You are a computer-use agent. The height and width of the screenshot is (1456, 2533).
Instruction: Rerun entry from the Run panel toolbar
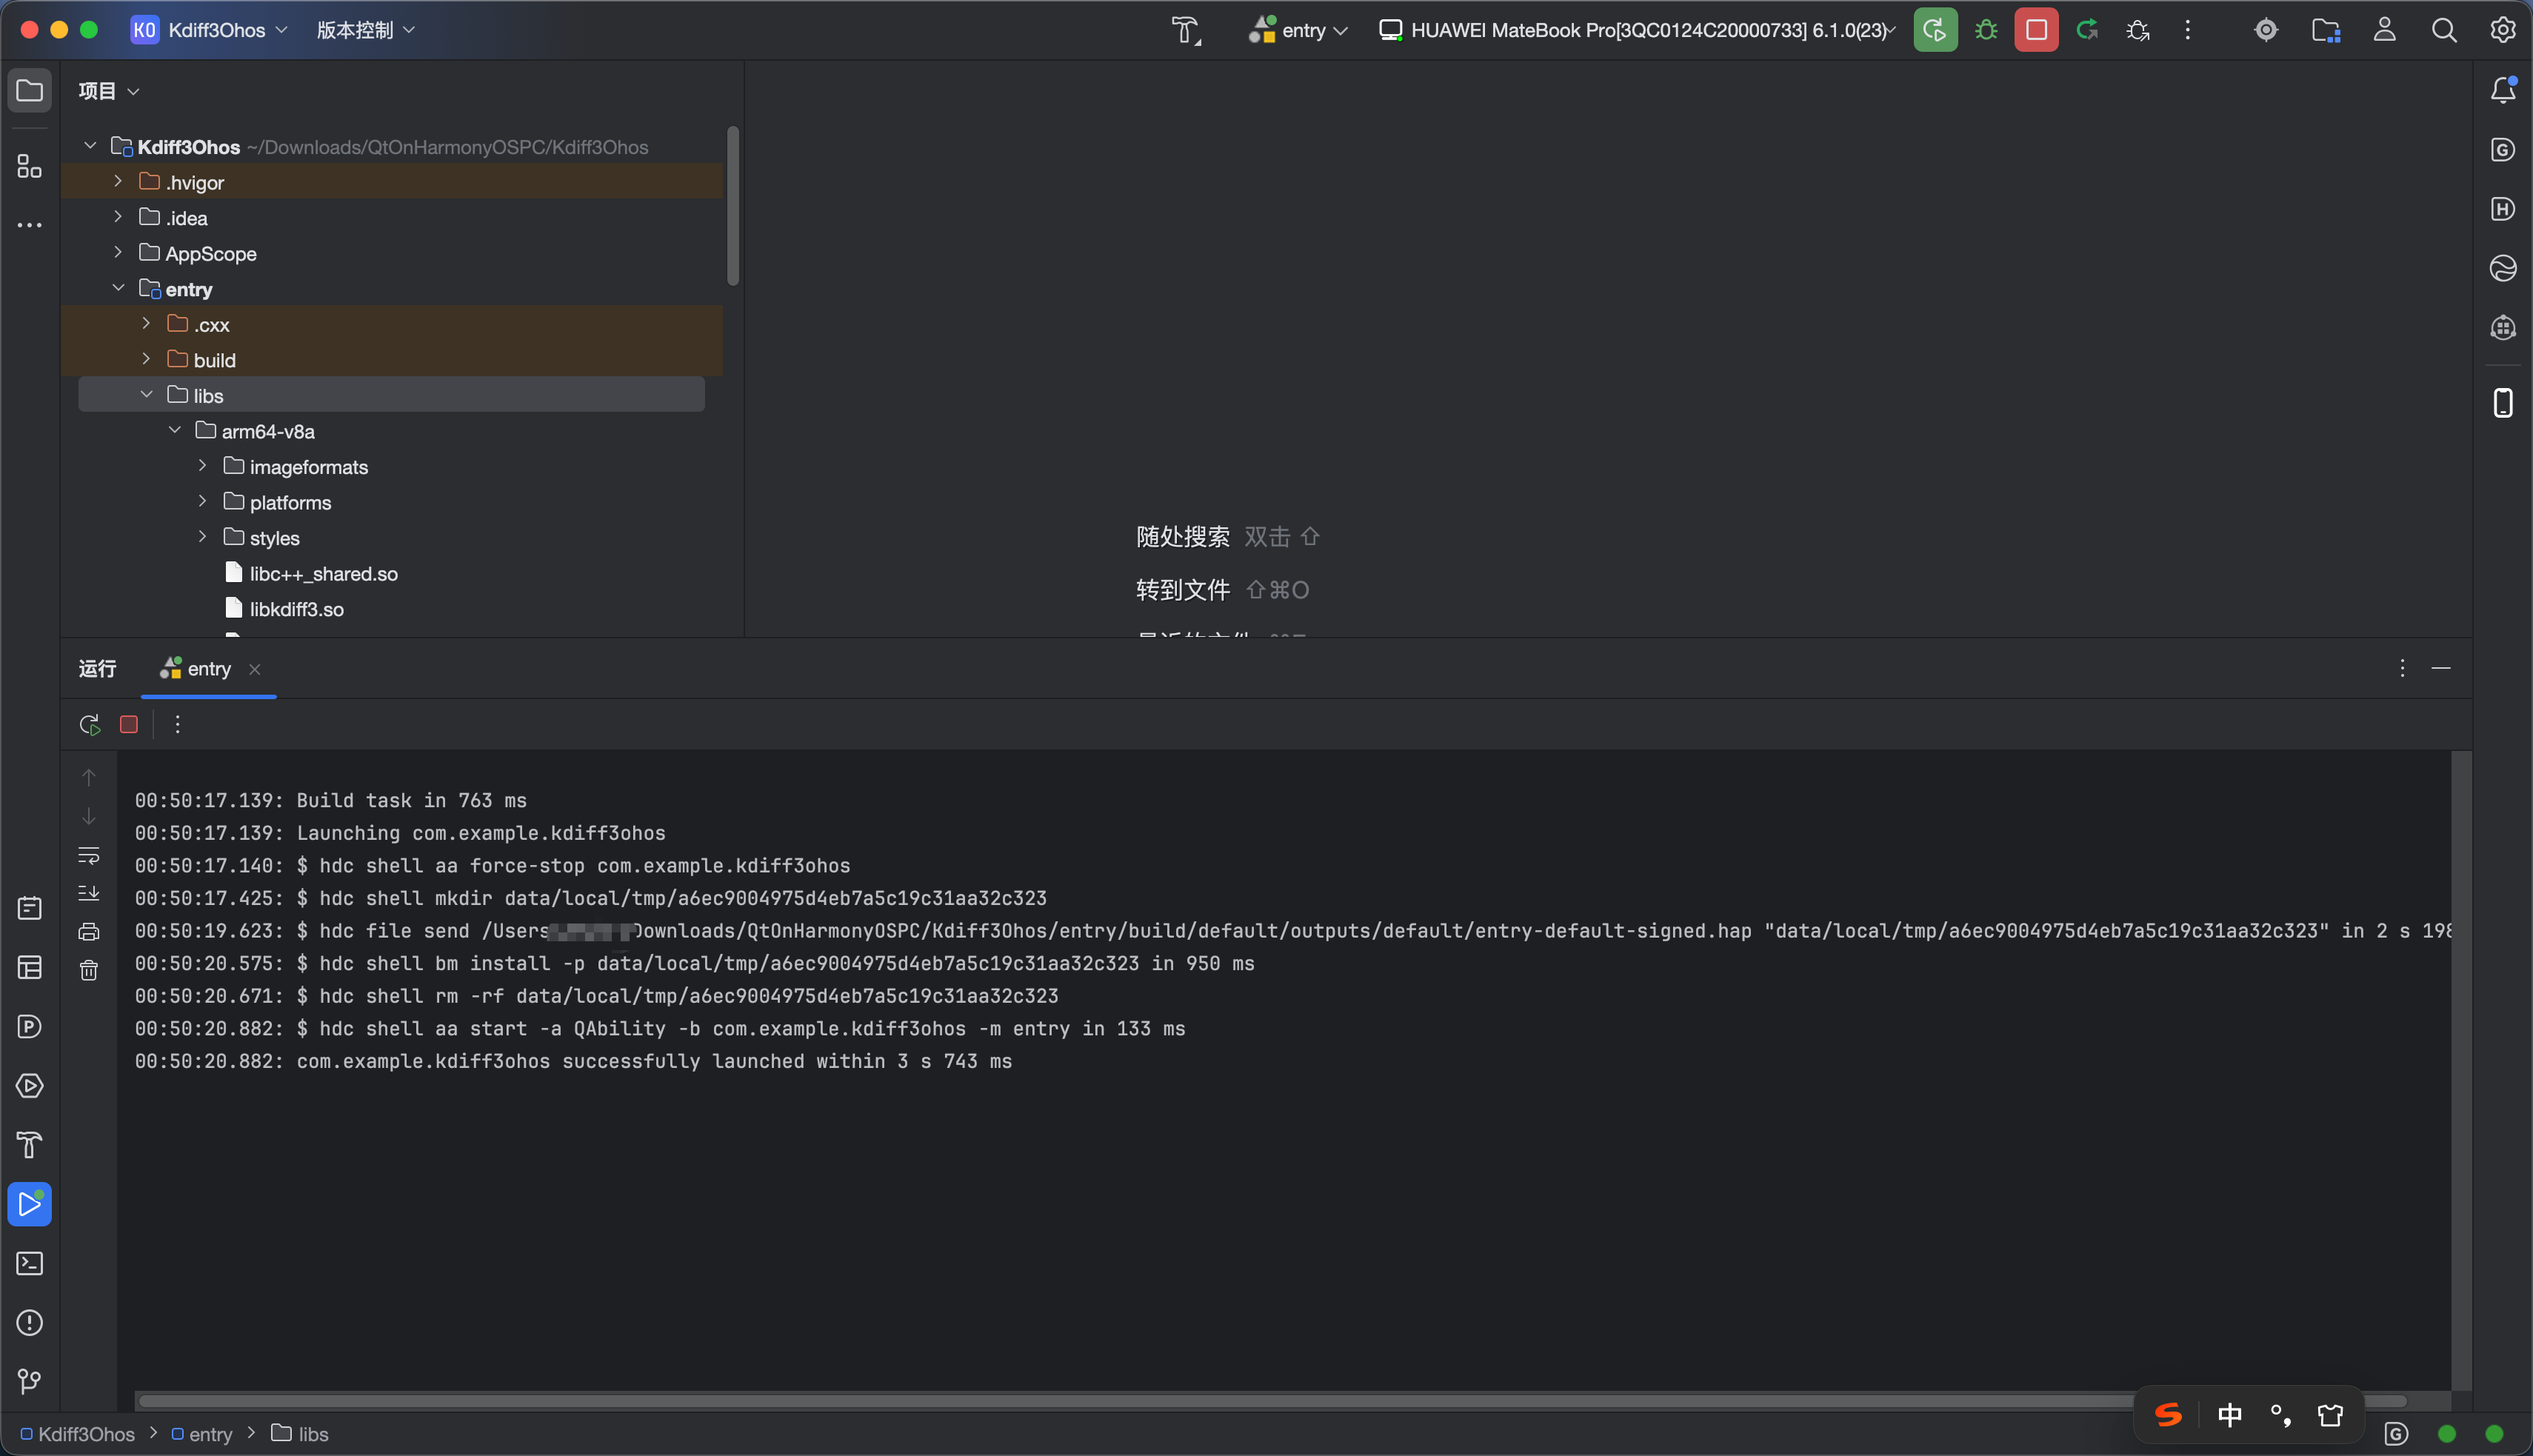point(90,724)
